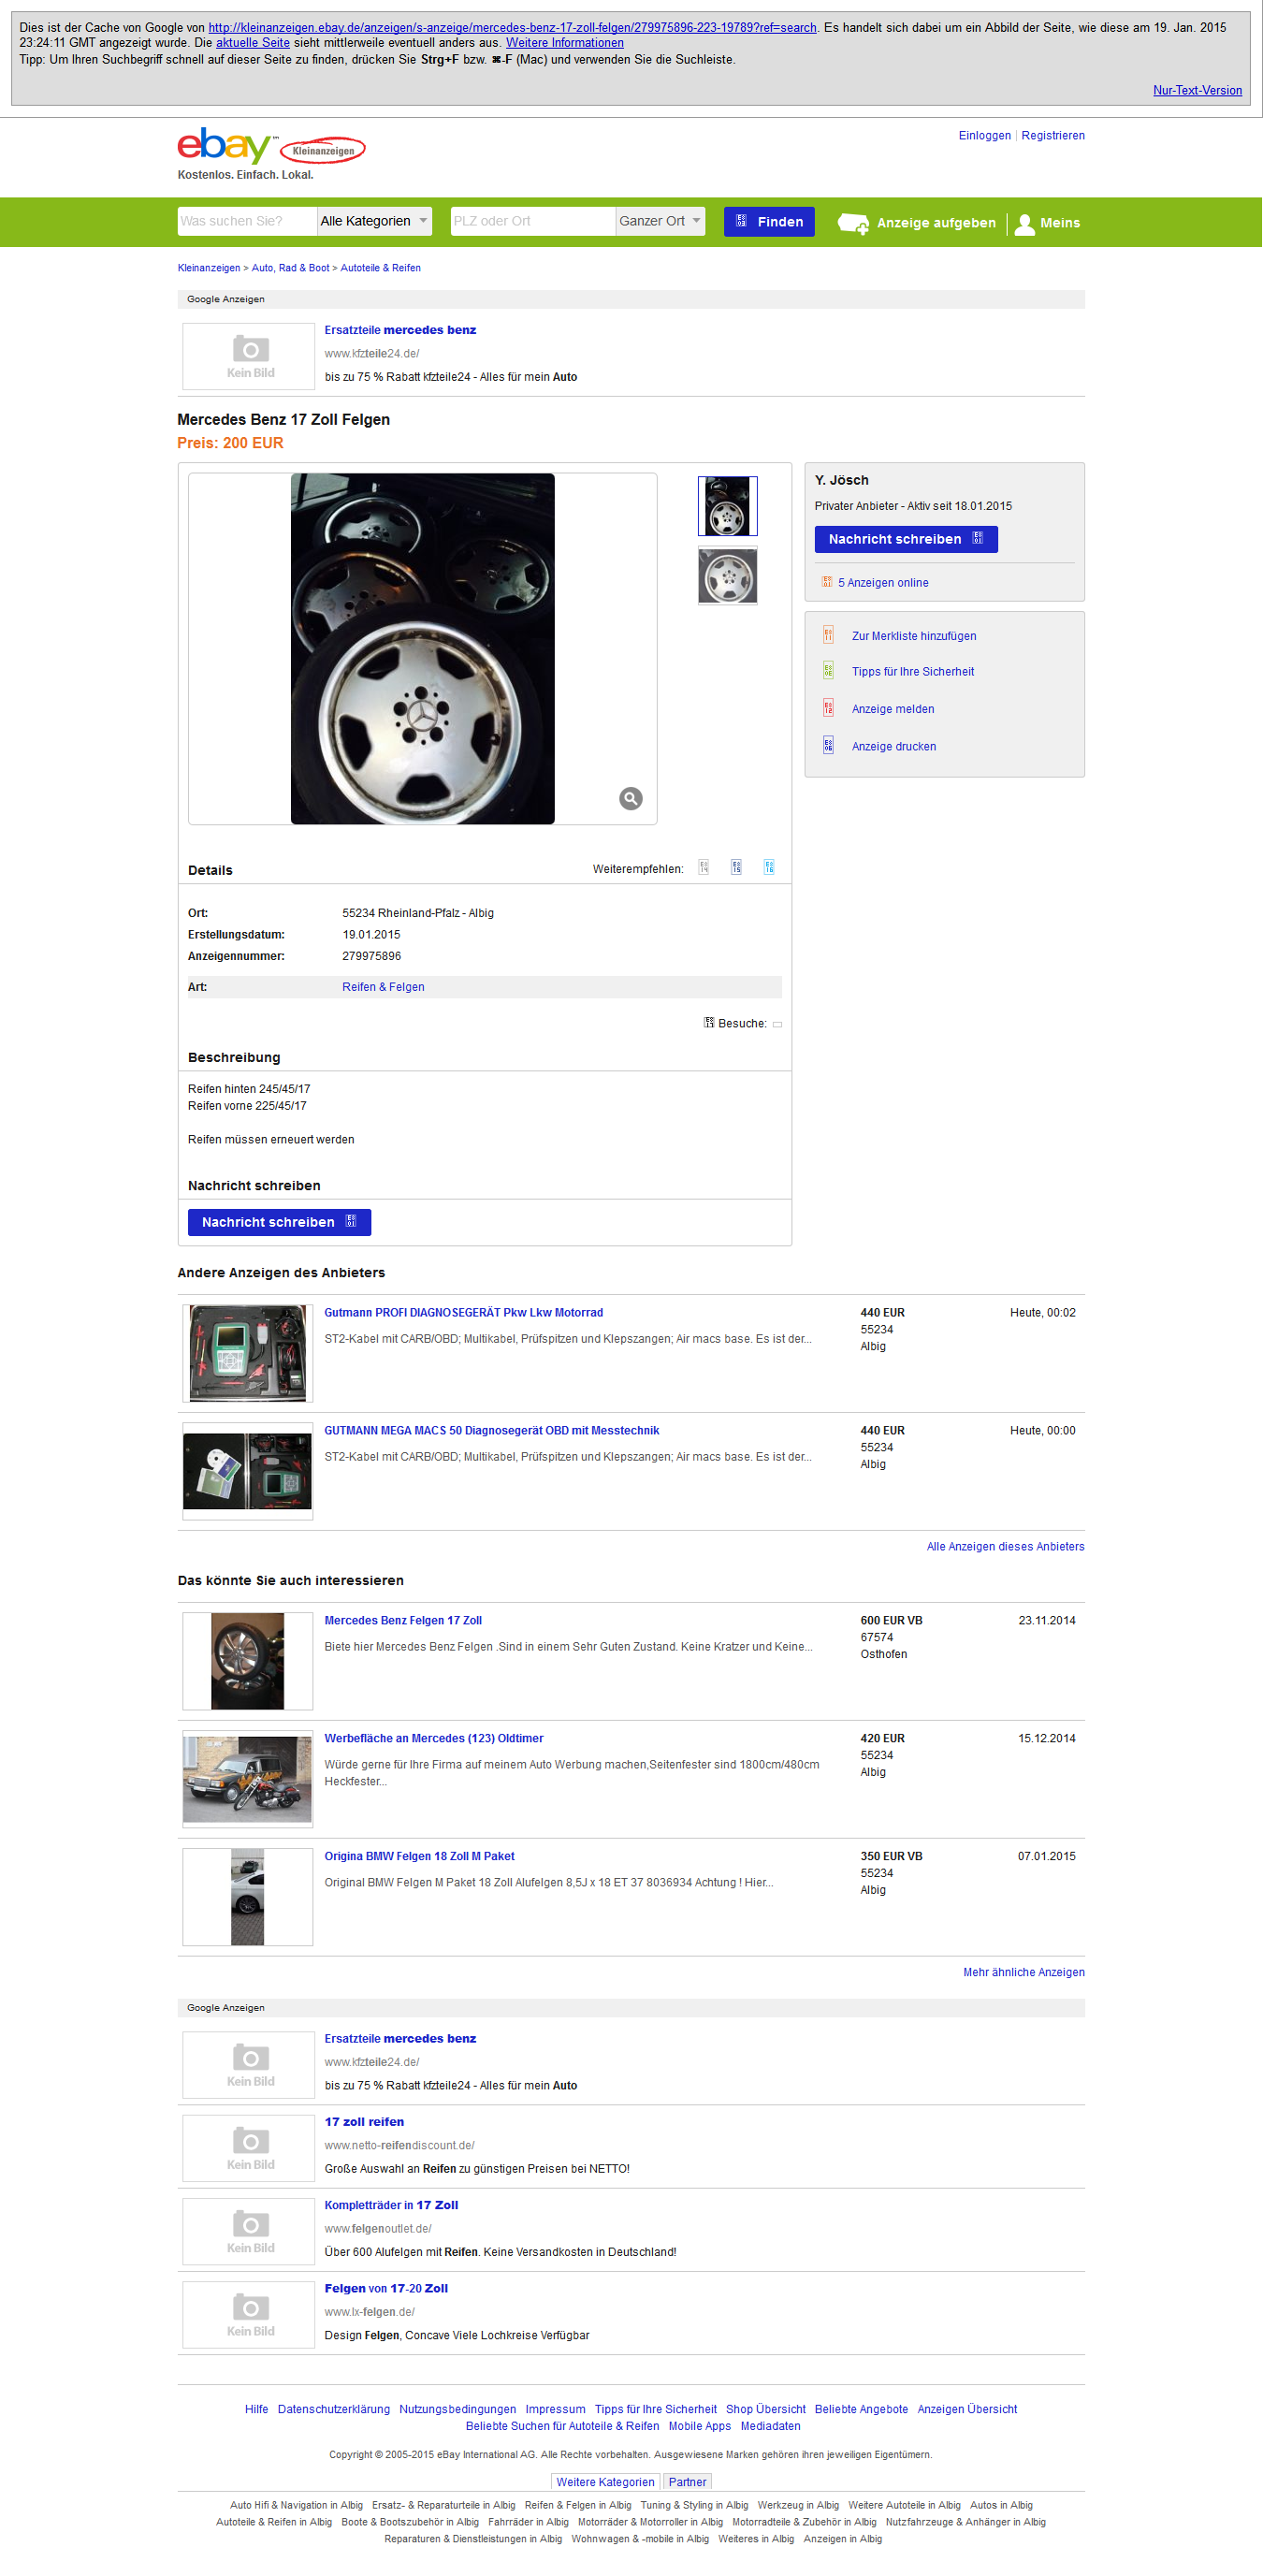
Task: Click the Einloggen link
Action: (984, 135)
